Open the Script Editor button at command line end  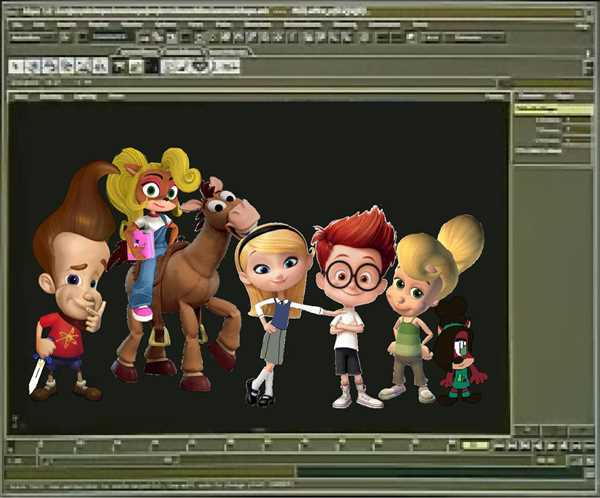(589, 474)
